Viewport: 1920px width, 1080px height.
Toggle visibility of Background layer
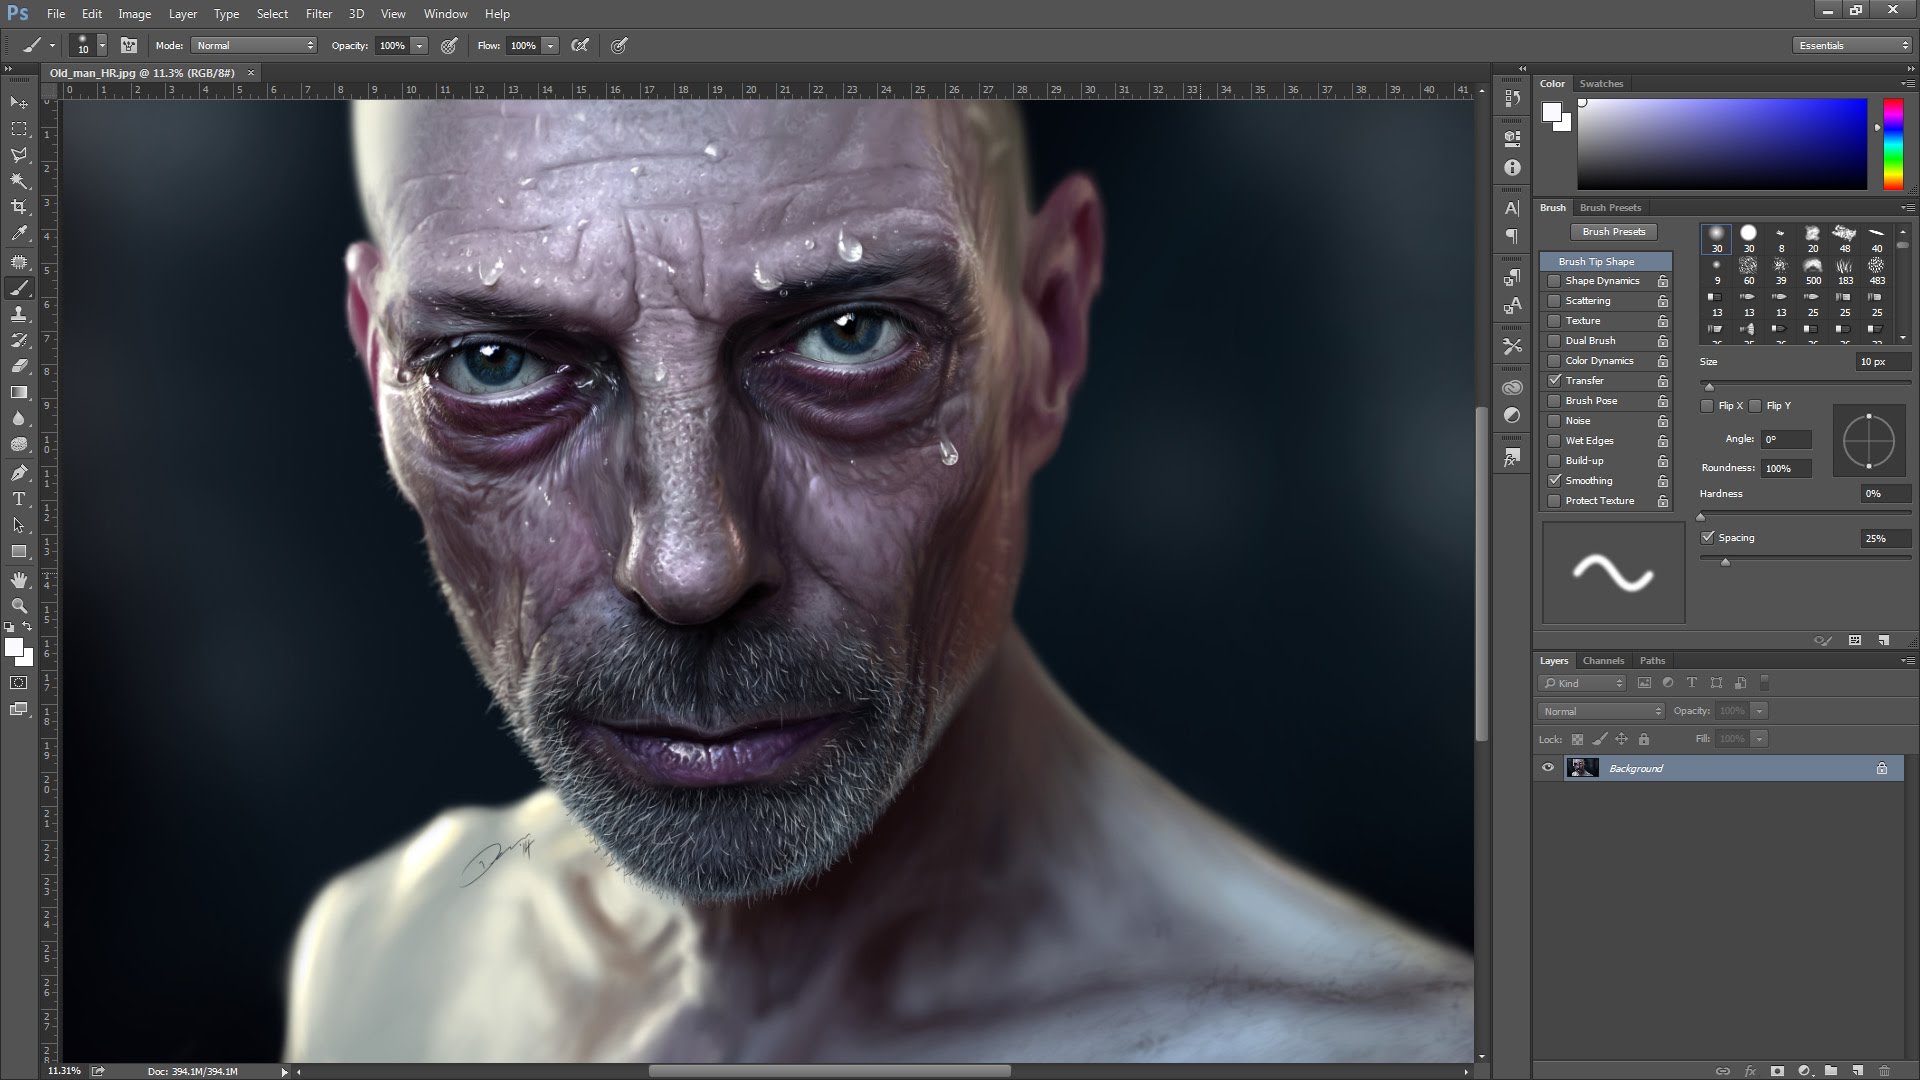[1547, 767]
